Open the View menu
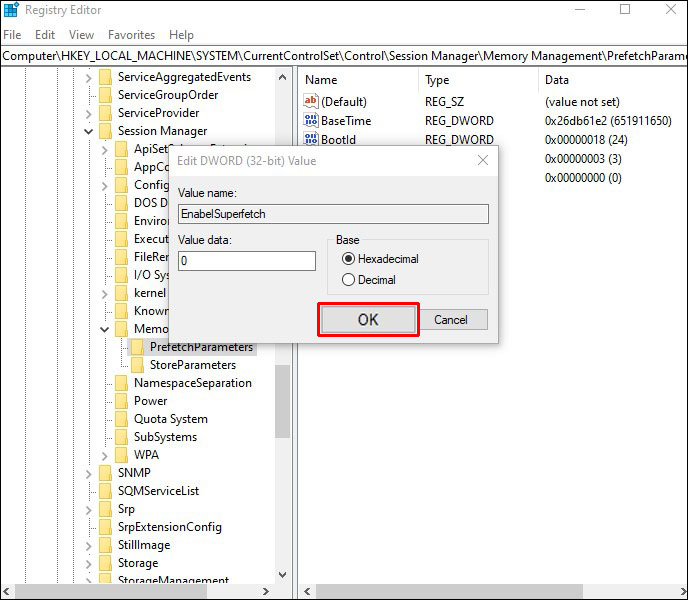The height and width of the screenshot is (600, 688). pos(81,35)
